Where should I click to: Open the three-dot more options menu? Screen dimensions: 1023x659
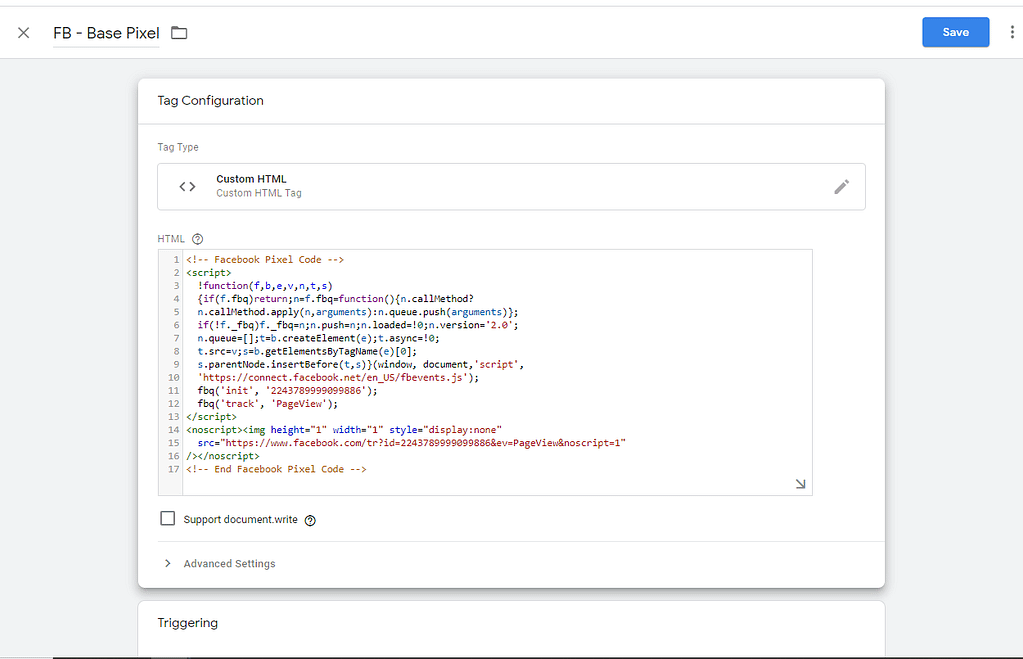tap(1012, 32)
